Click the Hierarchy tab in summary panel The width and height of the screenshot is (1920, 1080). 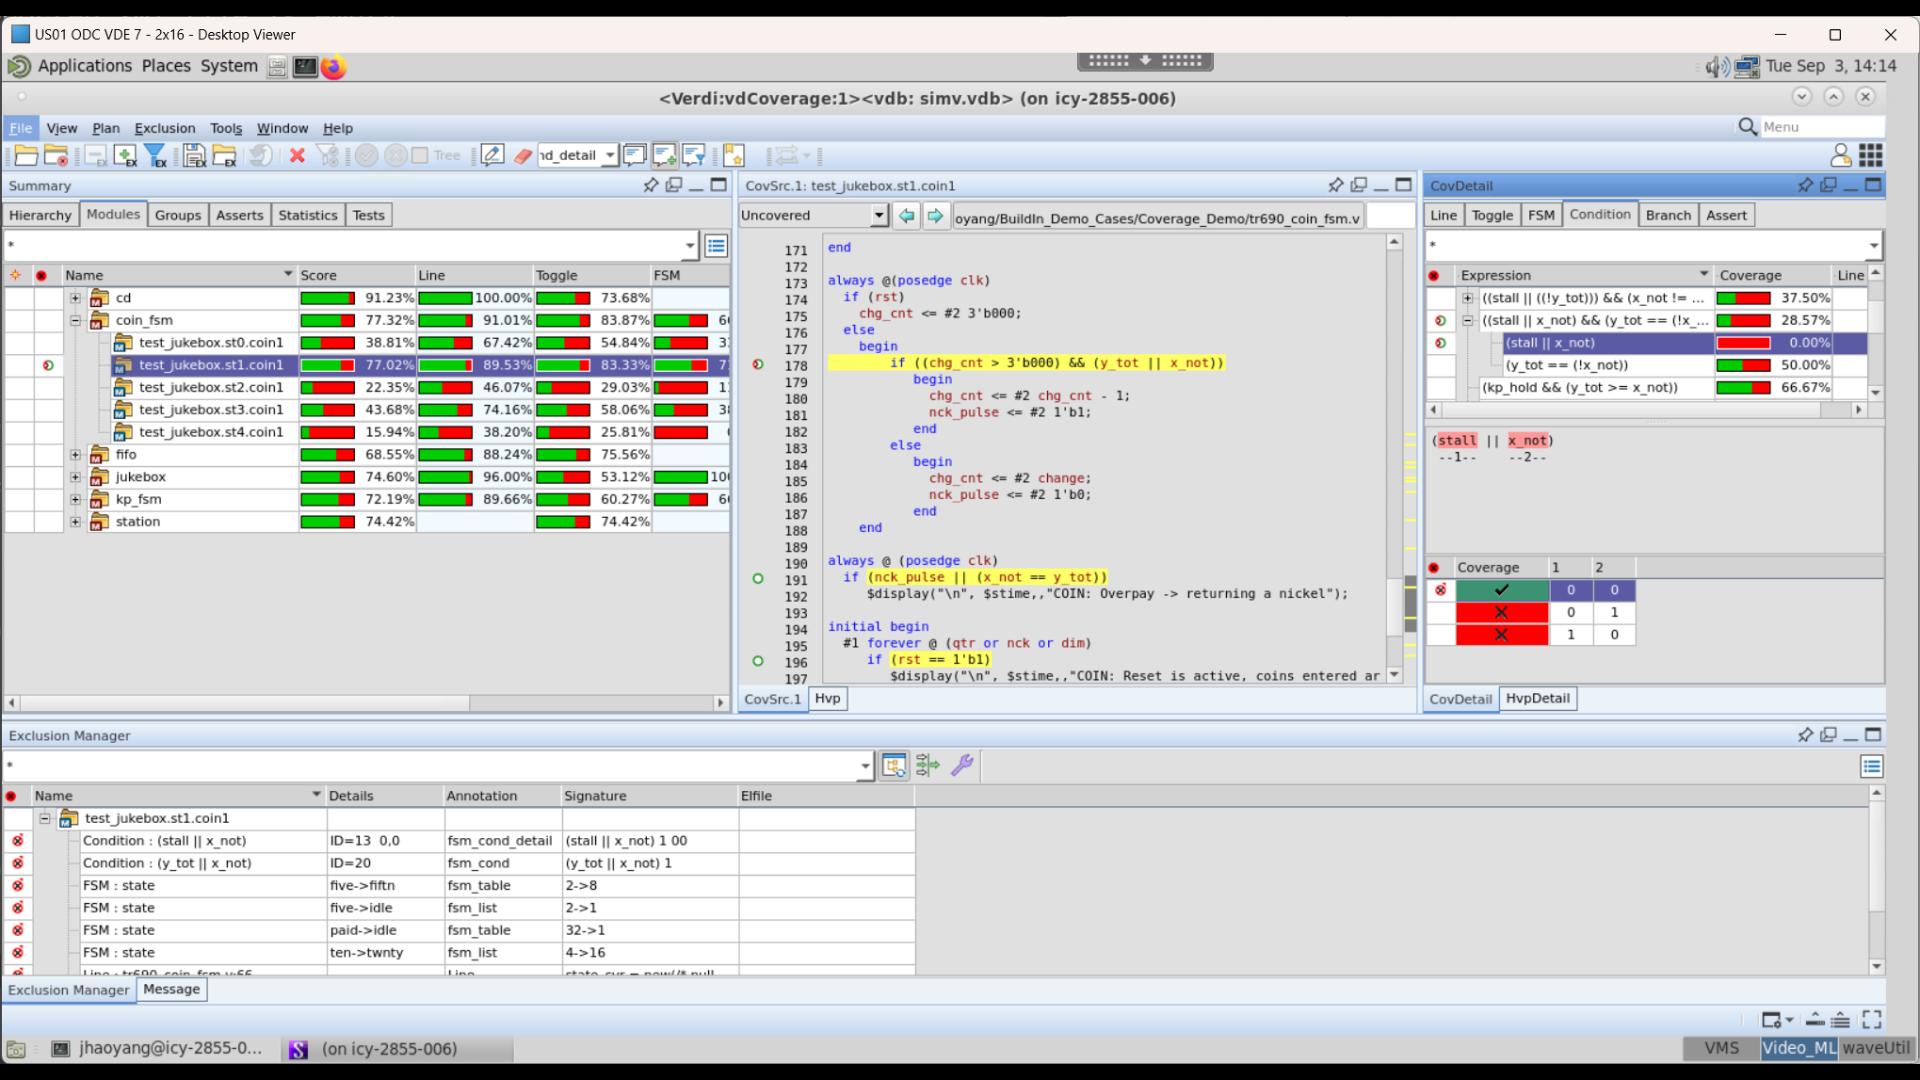(x=40, y=215)
